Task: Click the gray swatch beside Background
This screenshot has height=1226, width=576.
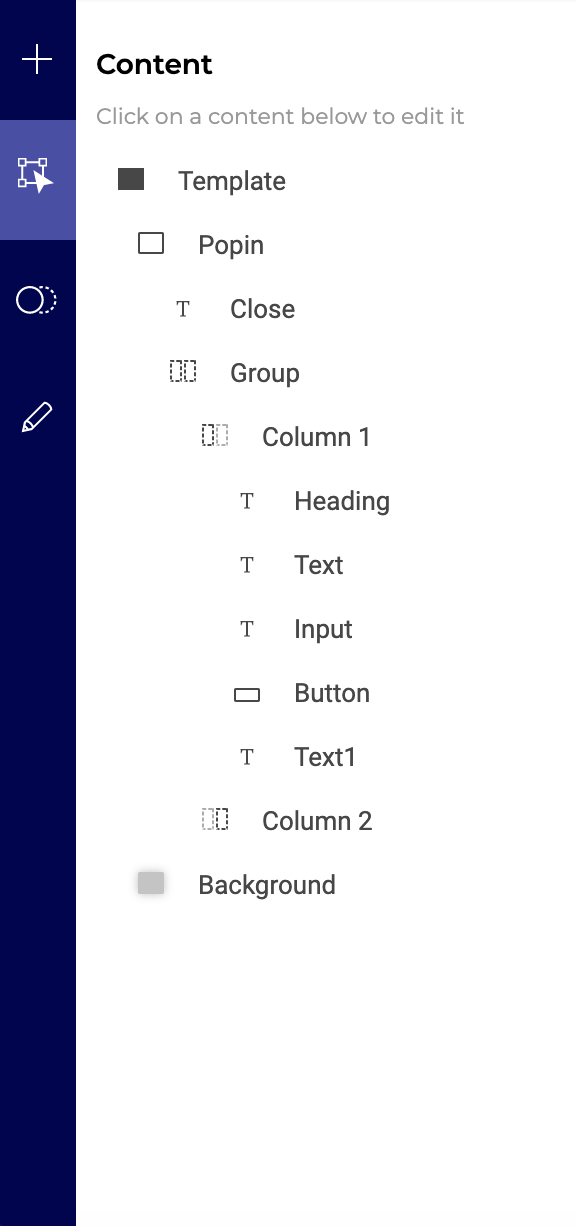Action: click(x=151, y=883)
